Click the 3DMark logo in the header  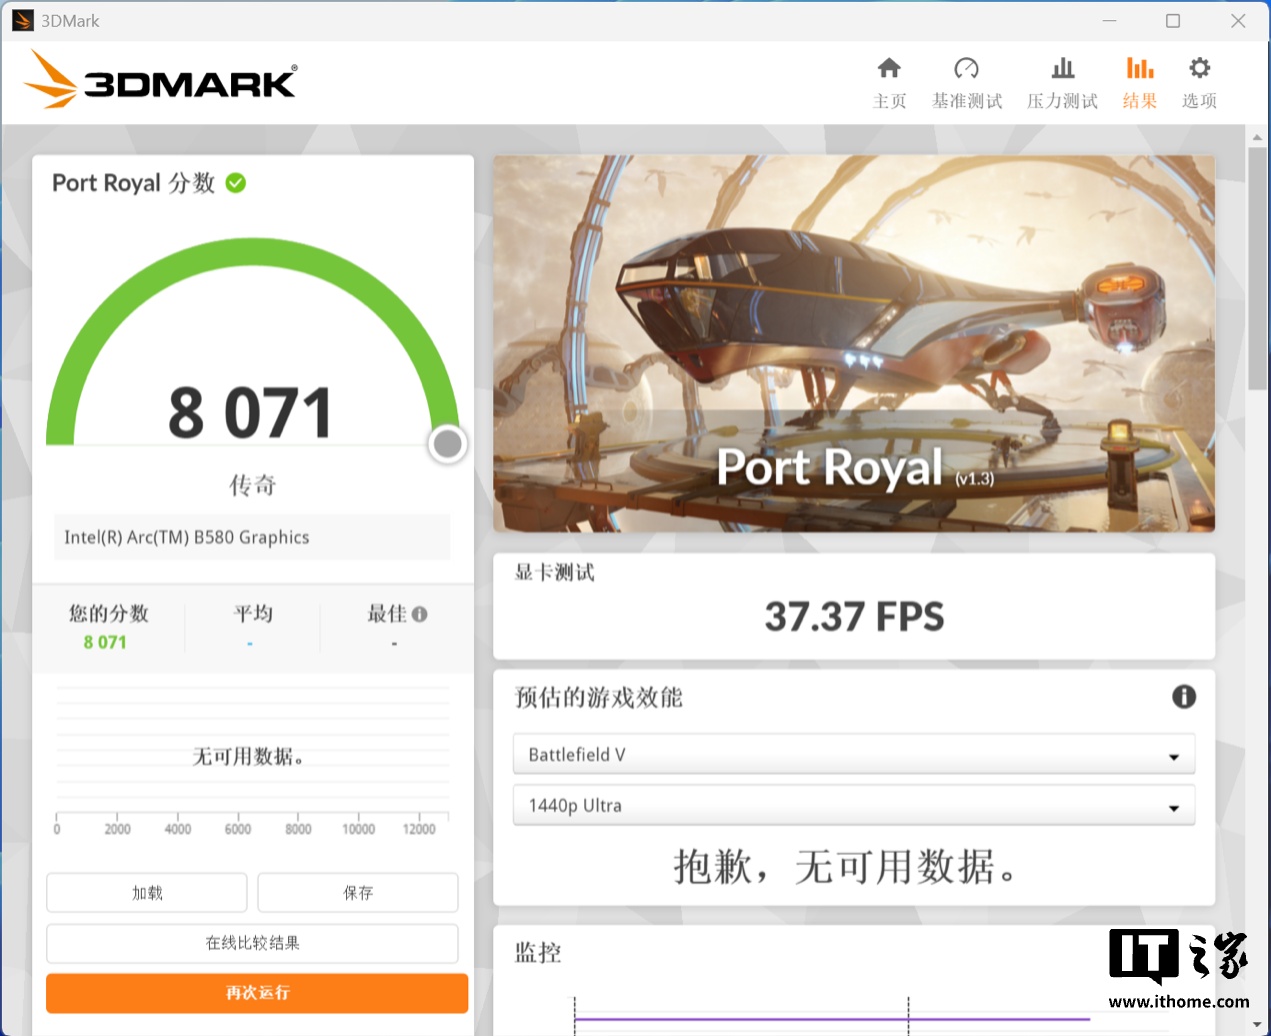tap(161, 80)
